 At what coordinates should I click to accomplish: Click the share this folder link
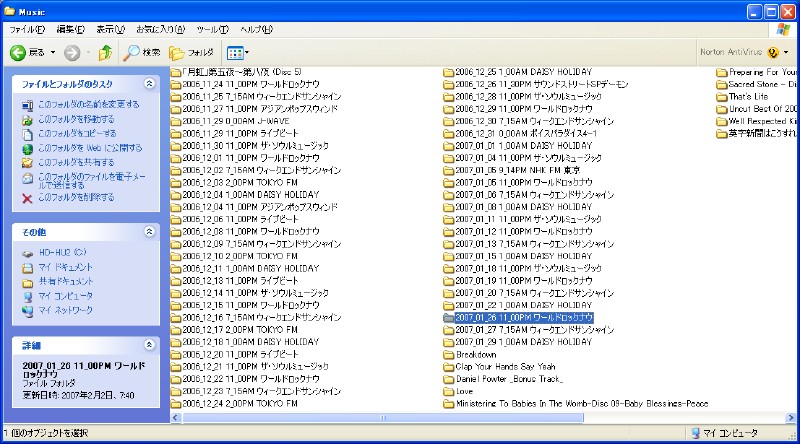(x=76, y=162)
